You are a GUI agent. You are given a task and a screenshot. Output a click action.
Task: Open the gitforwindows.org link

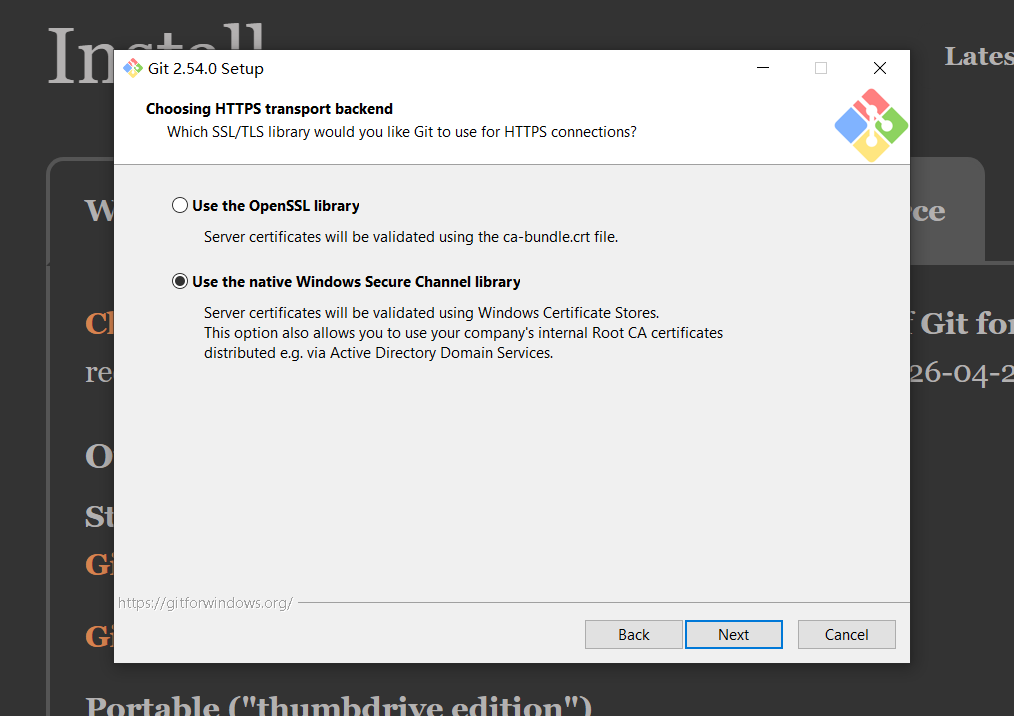[205, 603]
